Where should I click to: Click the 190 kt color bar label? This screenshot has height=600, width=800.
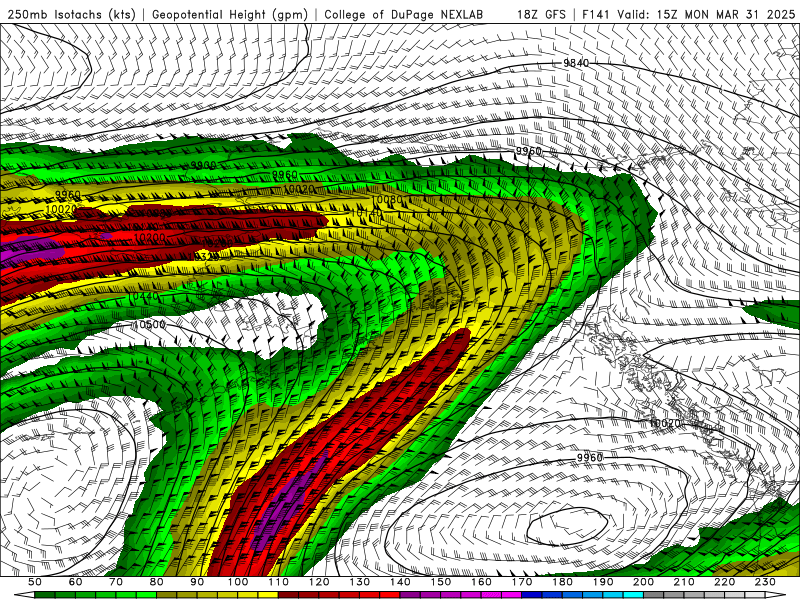(604, 582)
